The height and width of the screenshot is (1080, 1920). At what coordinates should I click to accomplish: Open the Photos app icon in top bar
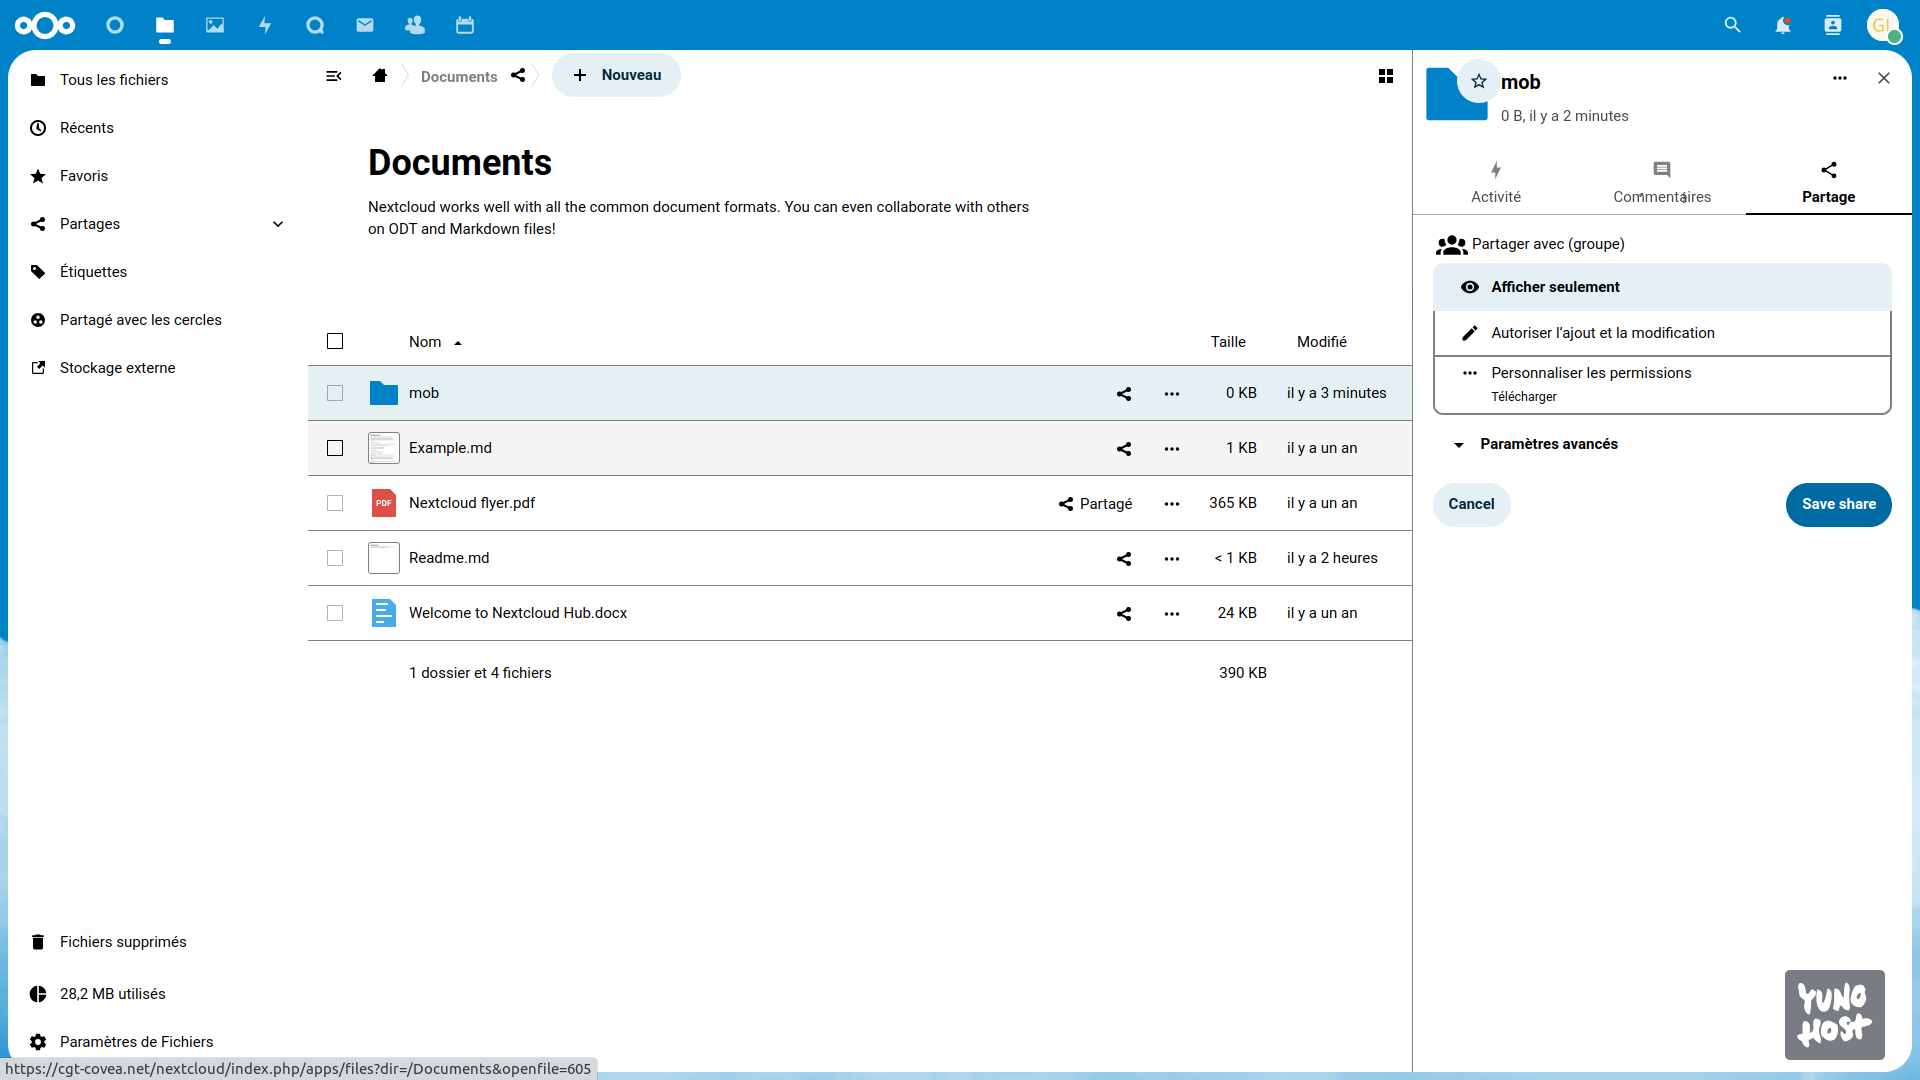(215, 25)
